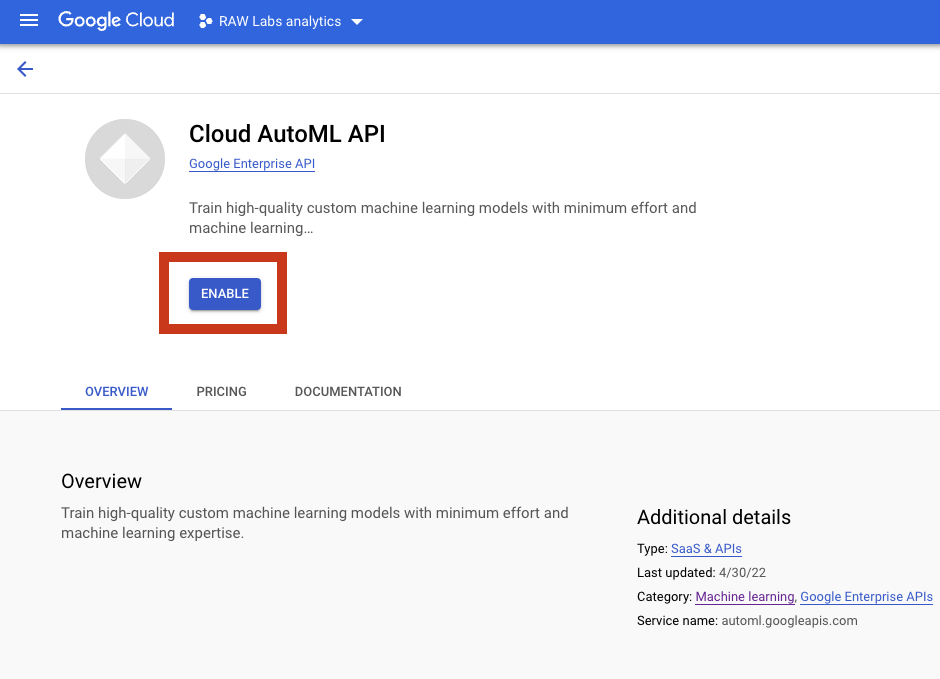Click the truncated description ending in 'machine learning…'
Viewport: 940px width, 679px height.
point(442,218)
